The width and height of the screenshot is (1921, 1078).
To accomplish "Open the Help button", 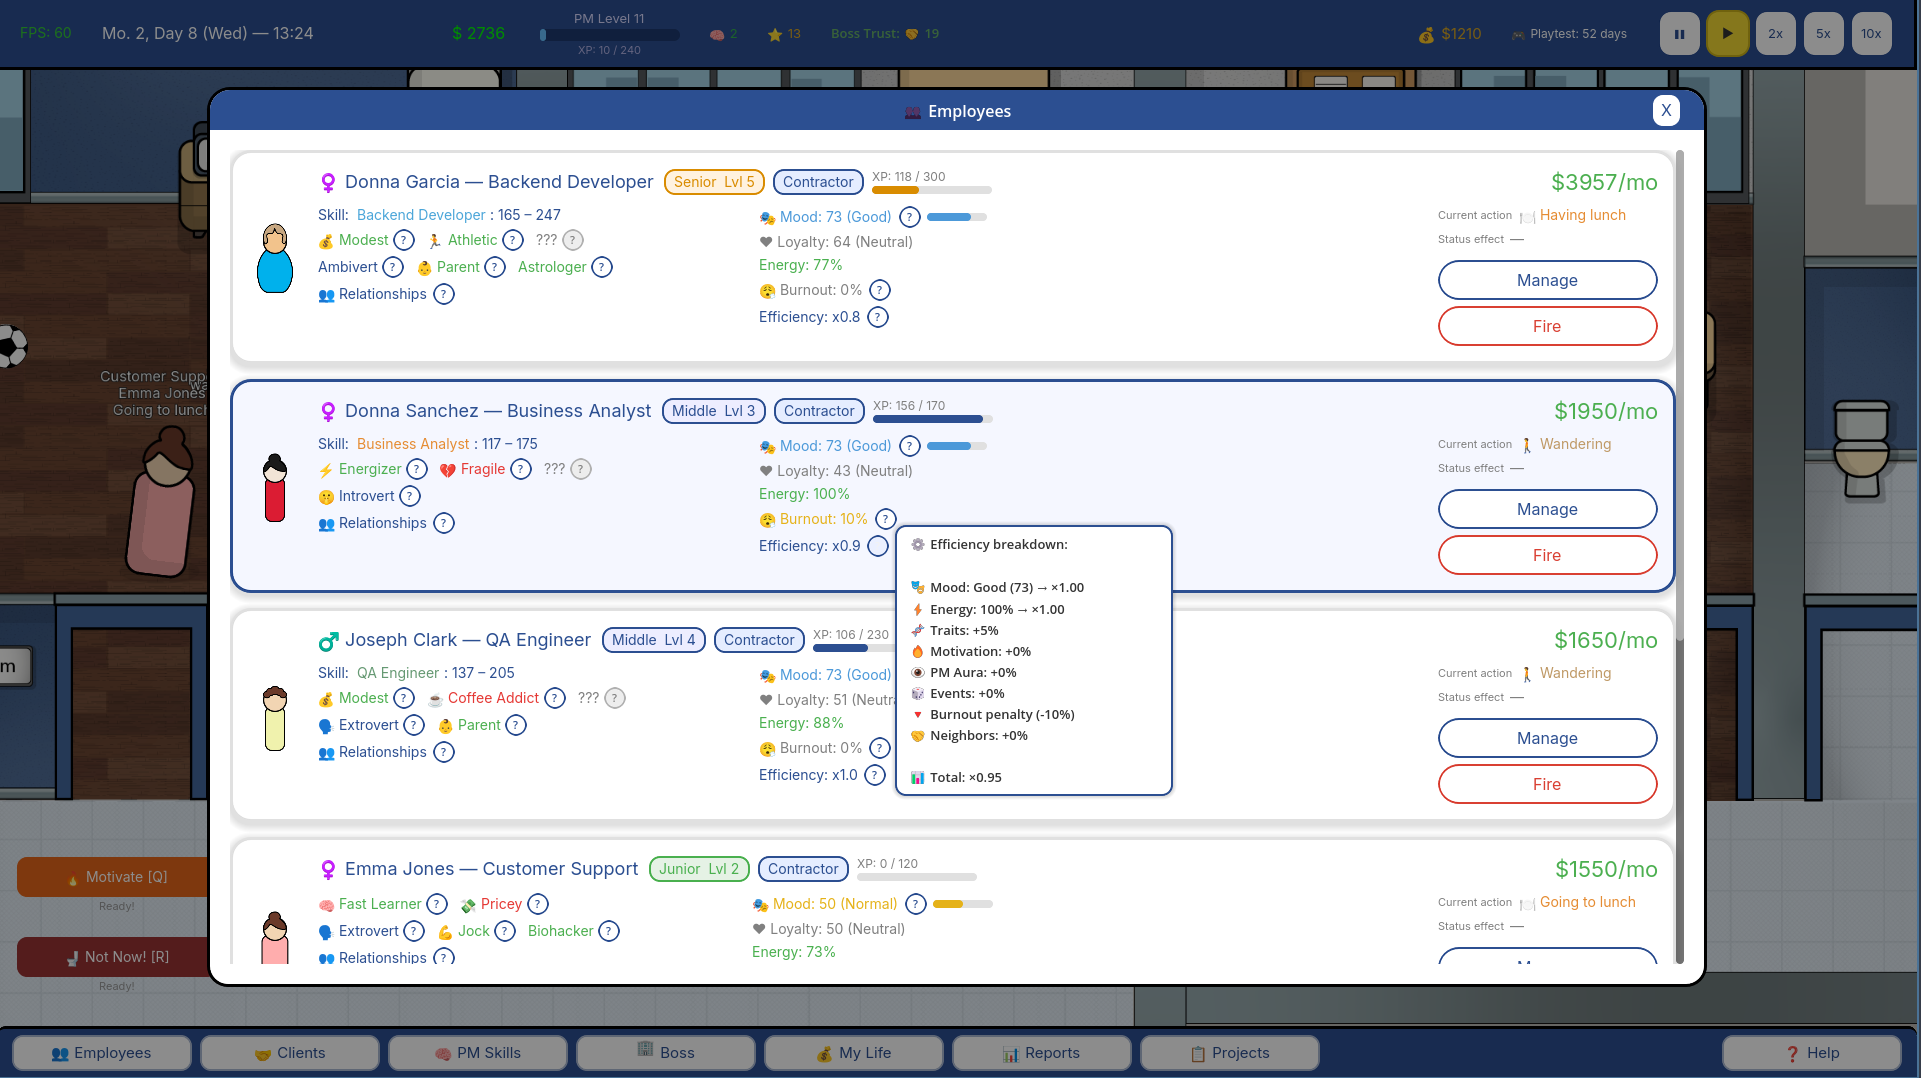I will point(1811,1053).
